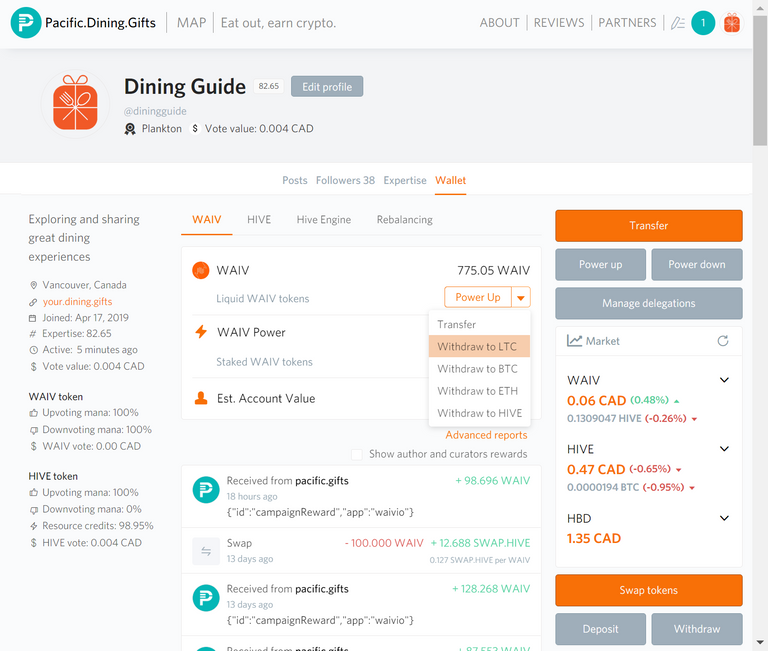768x651 pixels.
Task: Click the Deposit button
Action: (600, 629)
